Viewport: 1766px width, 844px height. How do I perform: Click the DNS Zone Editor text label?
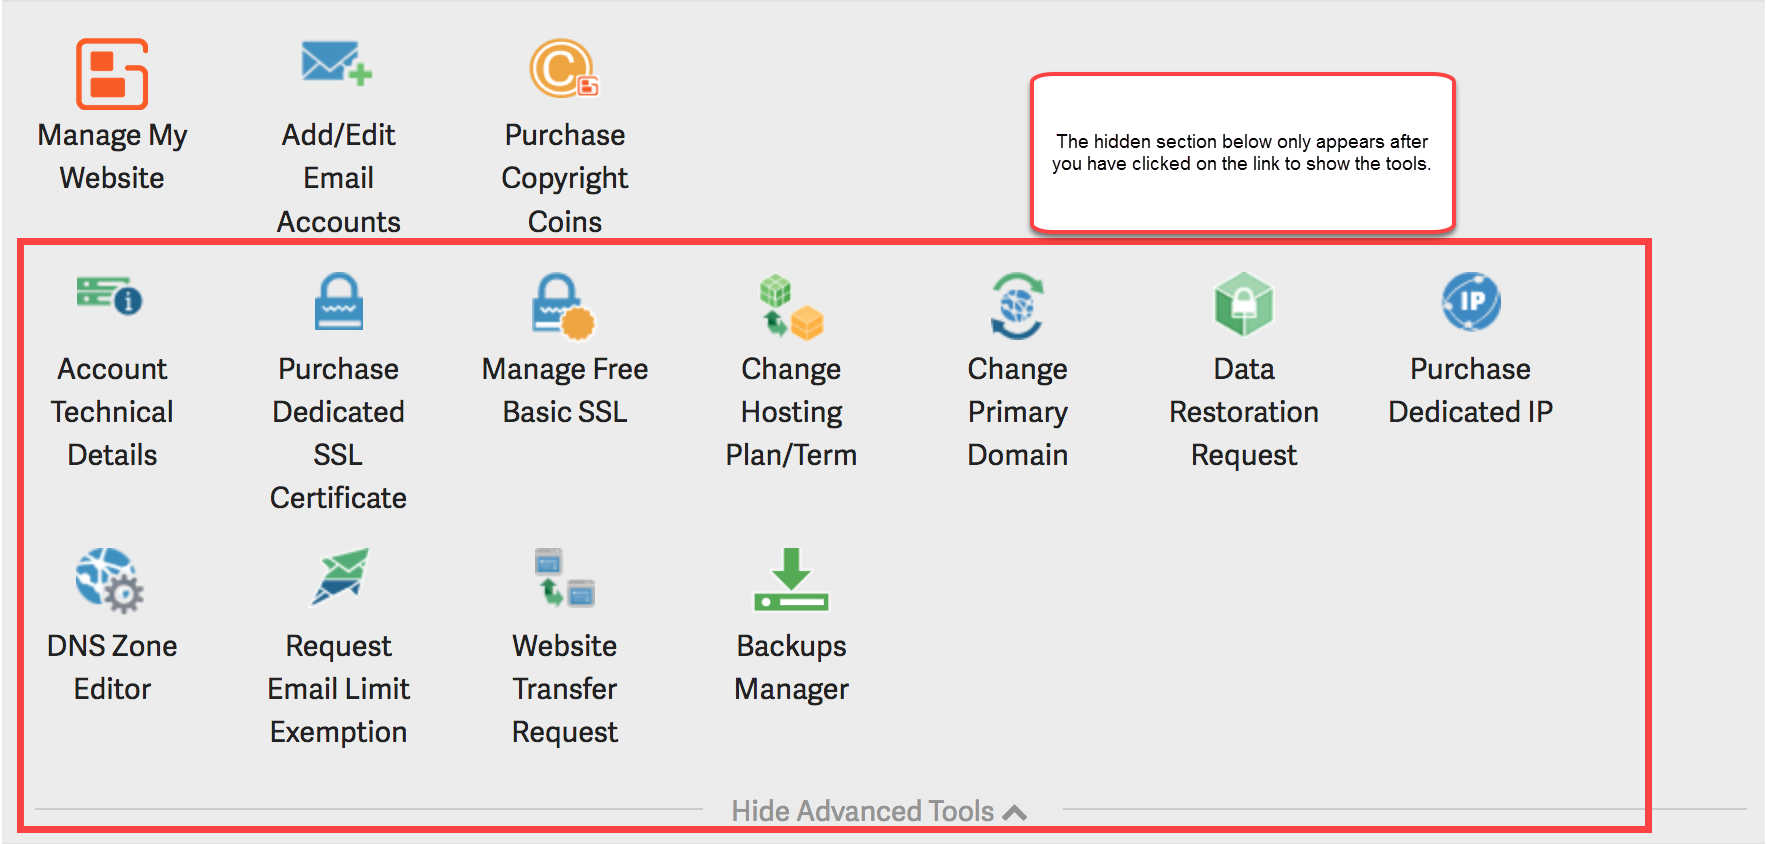coord(112,667)
